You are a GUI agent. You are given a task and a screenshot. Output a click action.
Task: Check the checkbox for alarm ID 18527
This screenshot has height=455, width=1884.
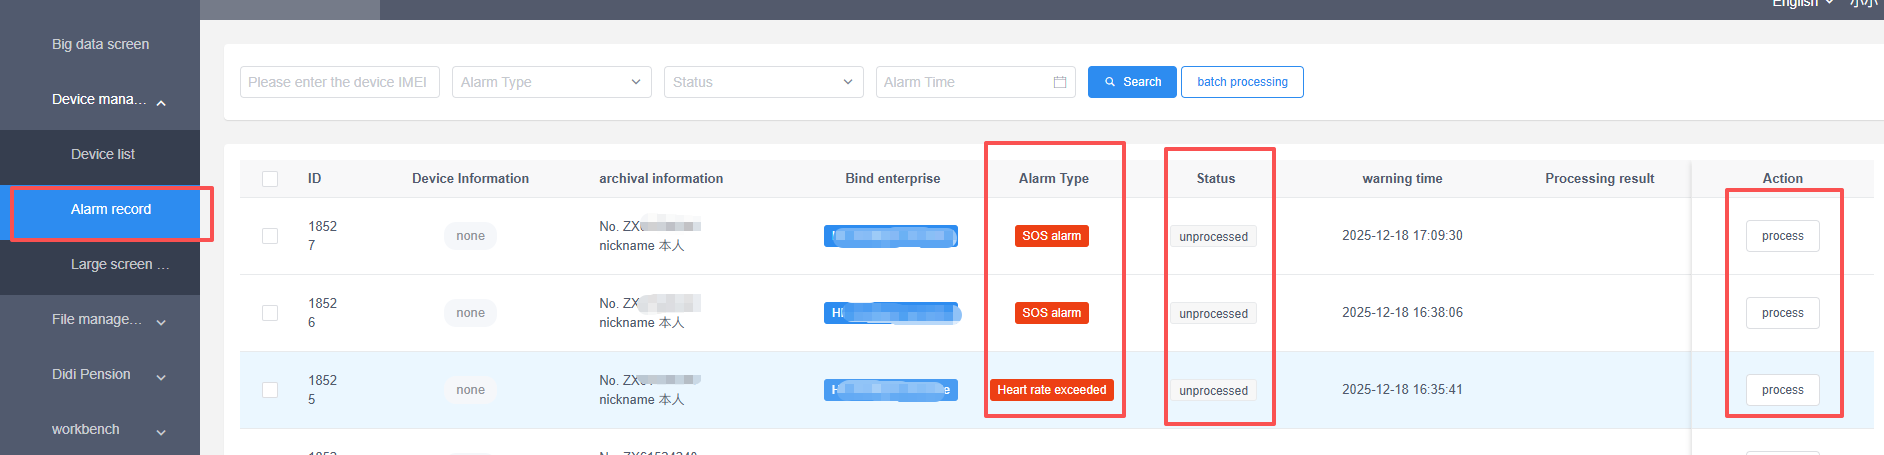pos(270,236)
